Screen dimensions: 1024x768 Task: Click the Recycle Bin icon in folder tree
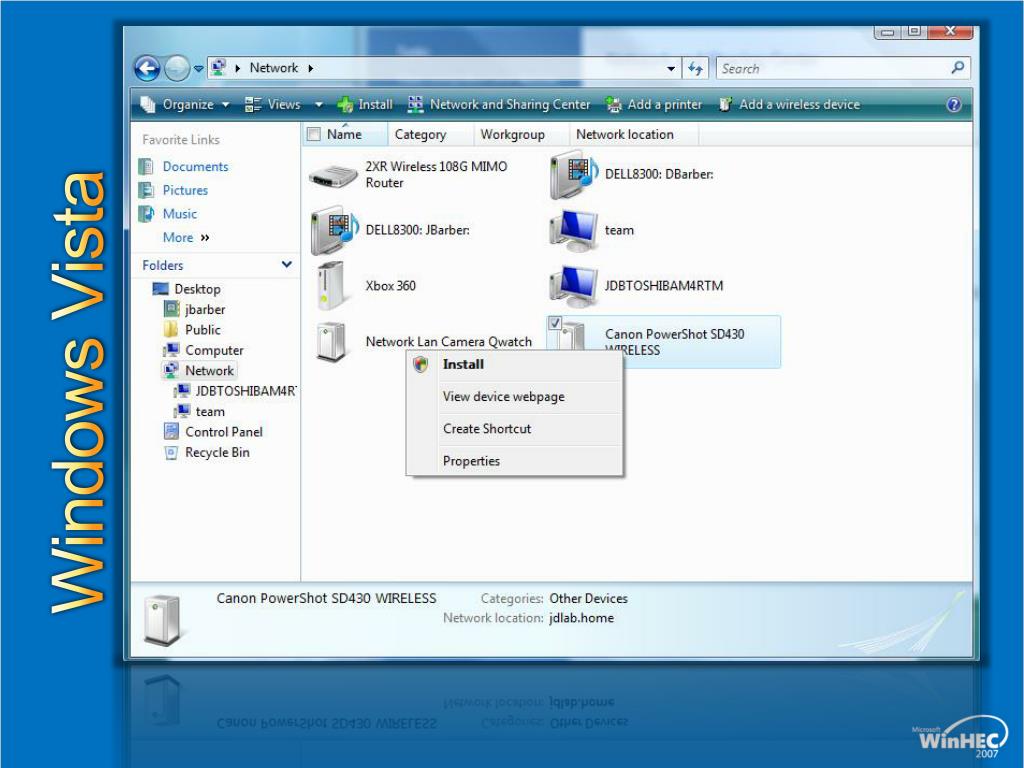pos(171,452)
